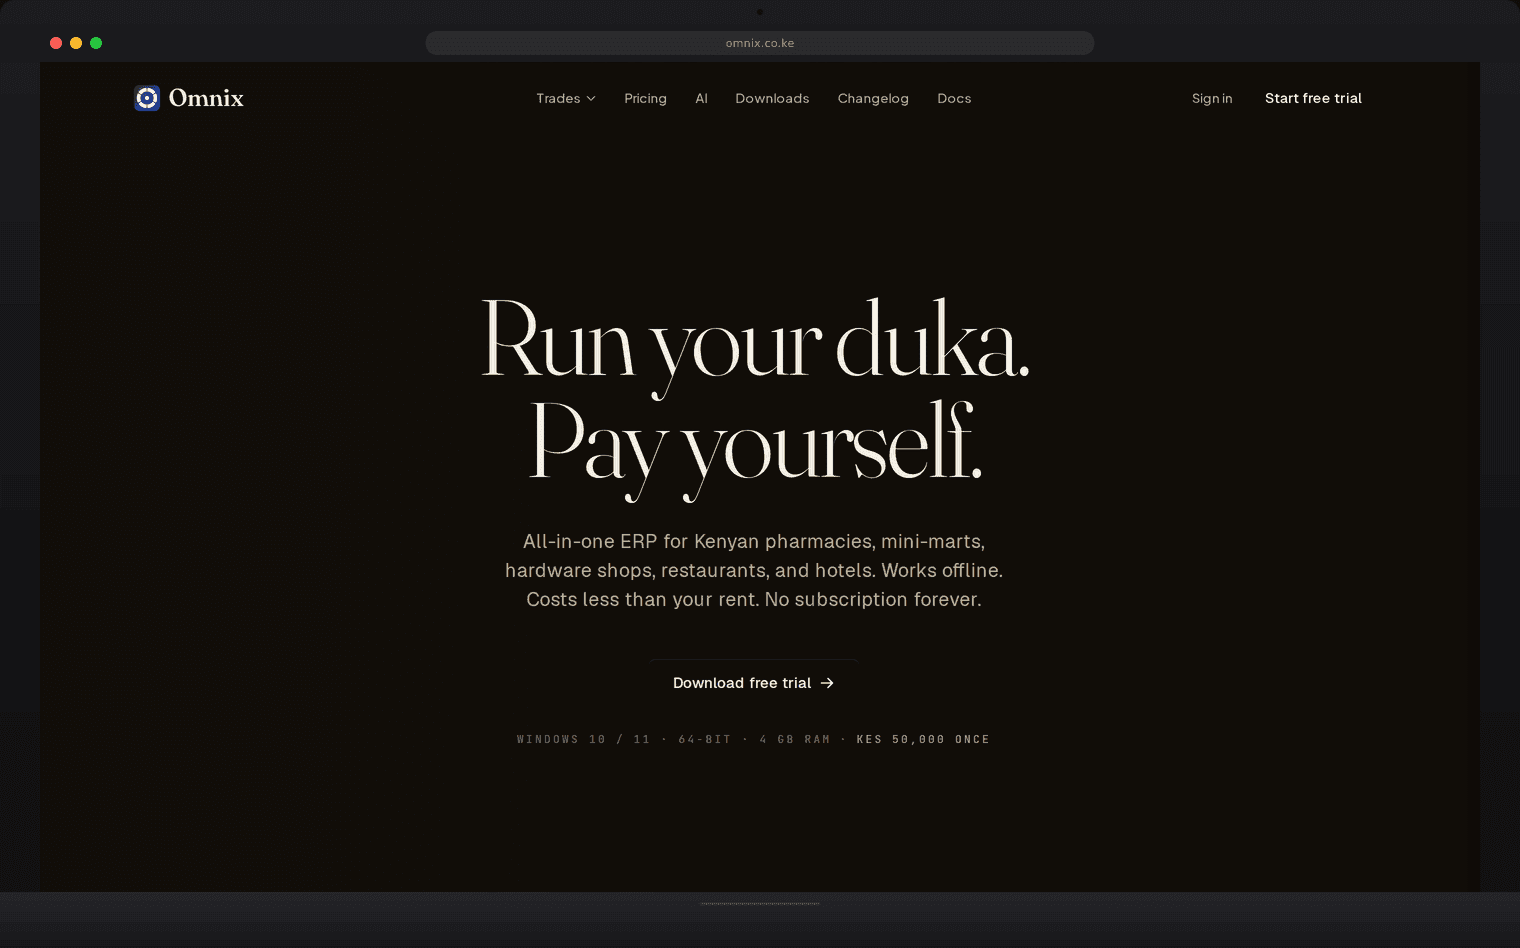Viewport: 1520px width, 948px height.
Task: Click the red close window button
Action: (x=56, y=43)
